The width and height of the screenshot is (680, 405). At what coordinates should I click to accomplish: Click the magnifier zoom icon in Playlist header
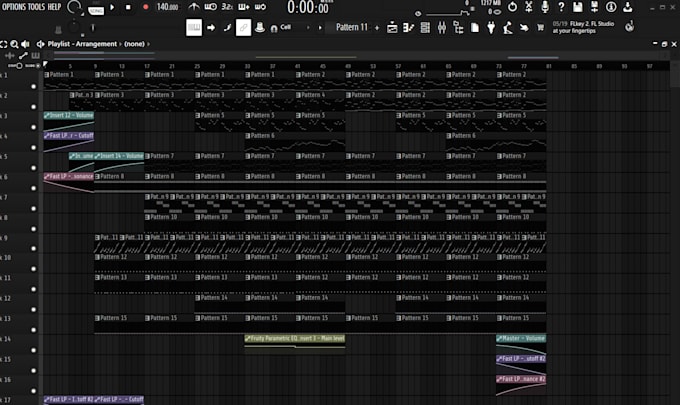tap(14, 44)
